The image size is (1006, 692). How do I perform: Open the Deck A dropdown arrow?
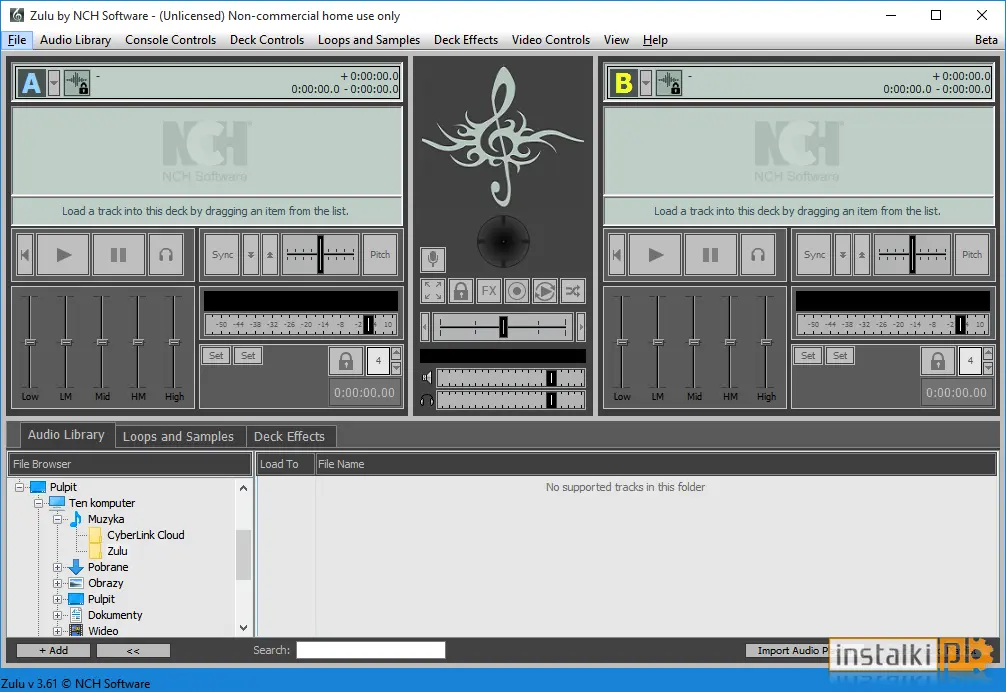click(x=54, y=83)
